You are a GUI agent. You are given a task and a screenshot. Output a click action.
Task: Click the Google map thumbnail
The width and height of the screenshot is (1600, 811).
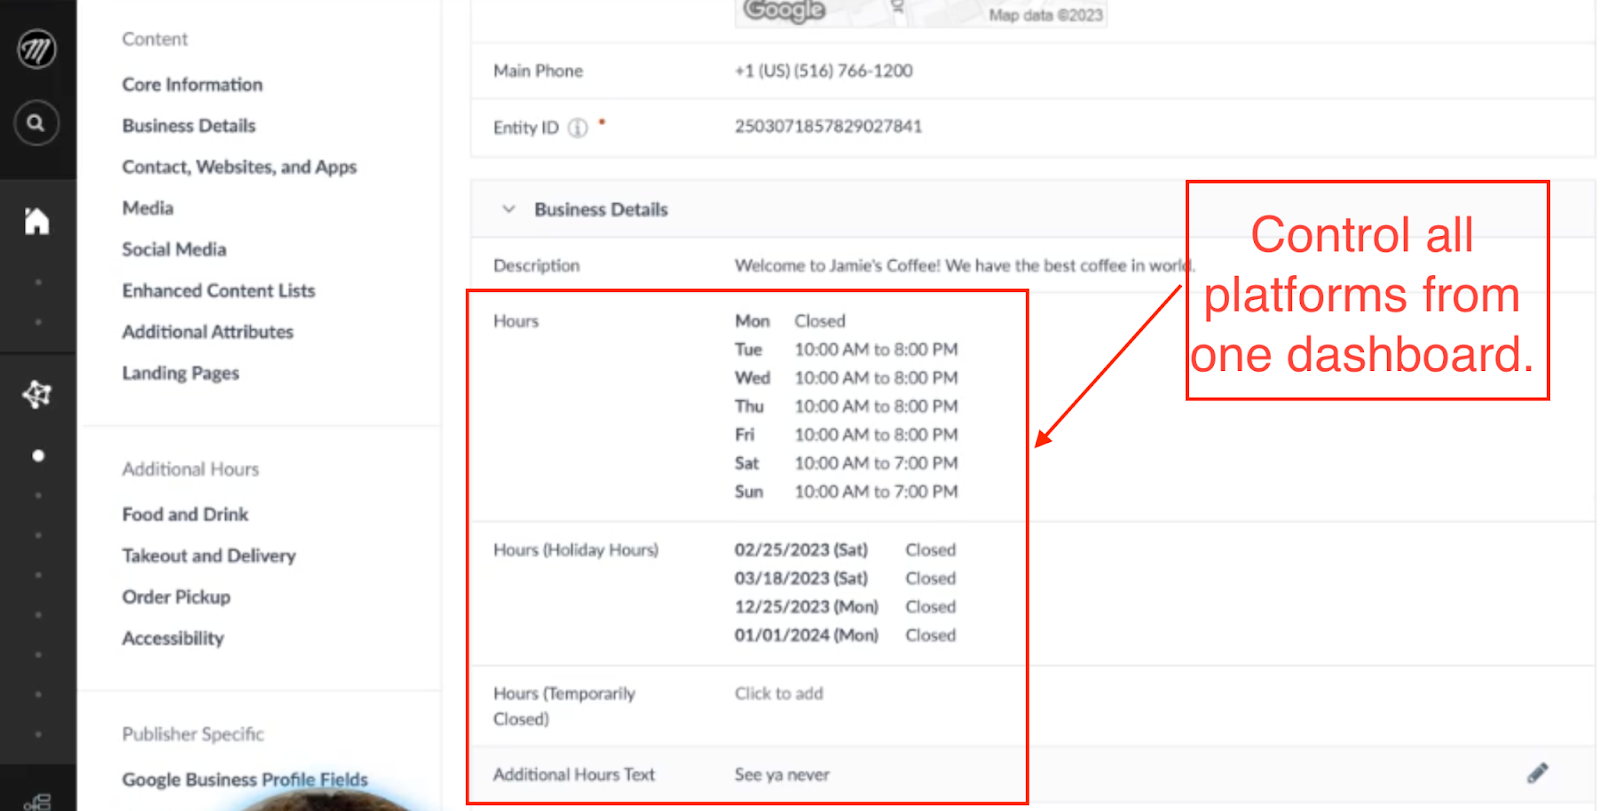click(921, 13)
